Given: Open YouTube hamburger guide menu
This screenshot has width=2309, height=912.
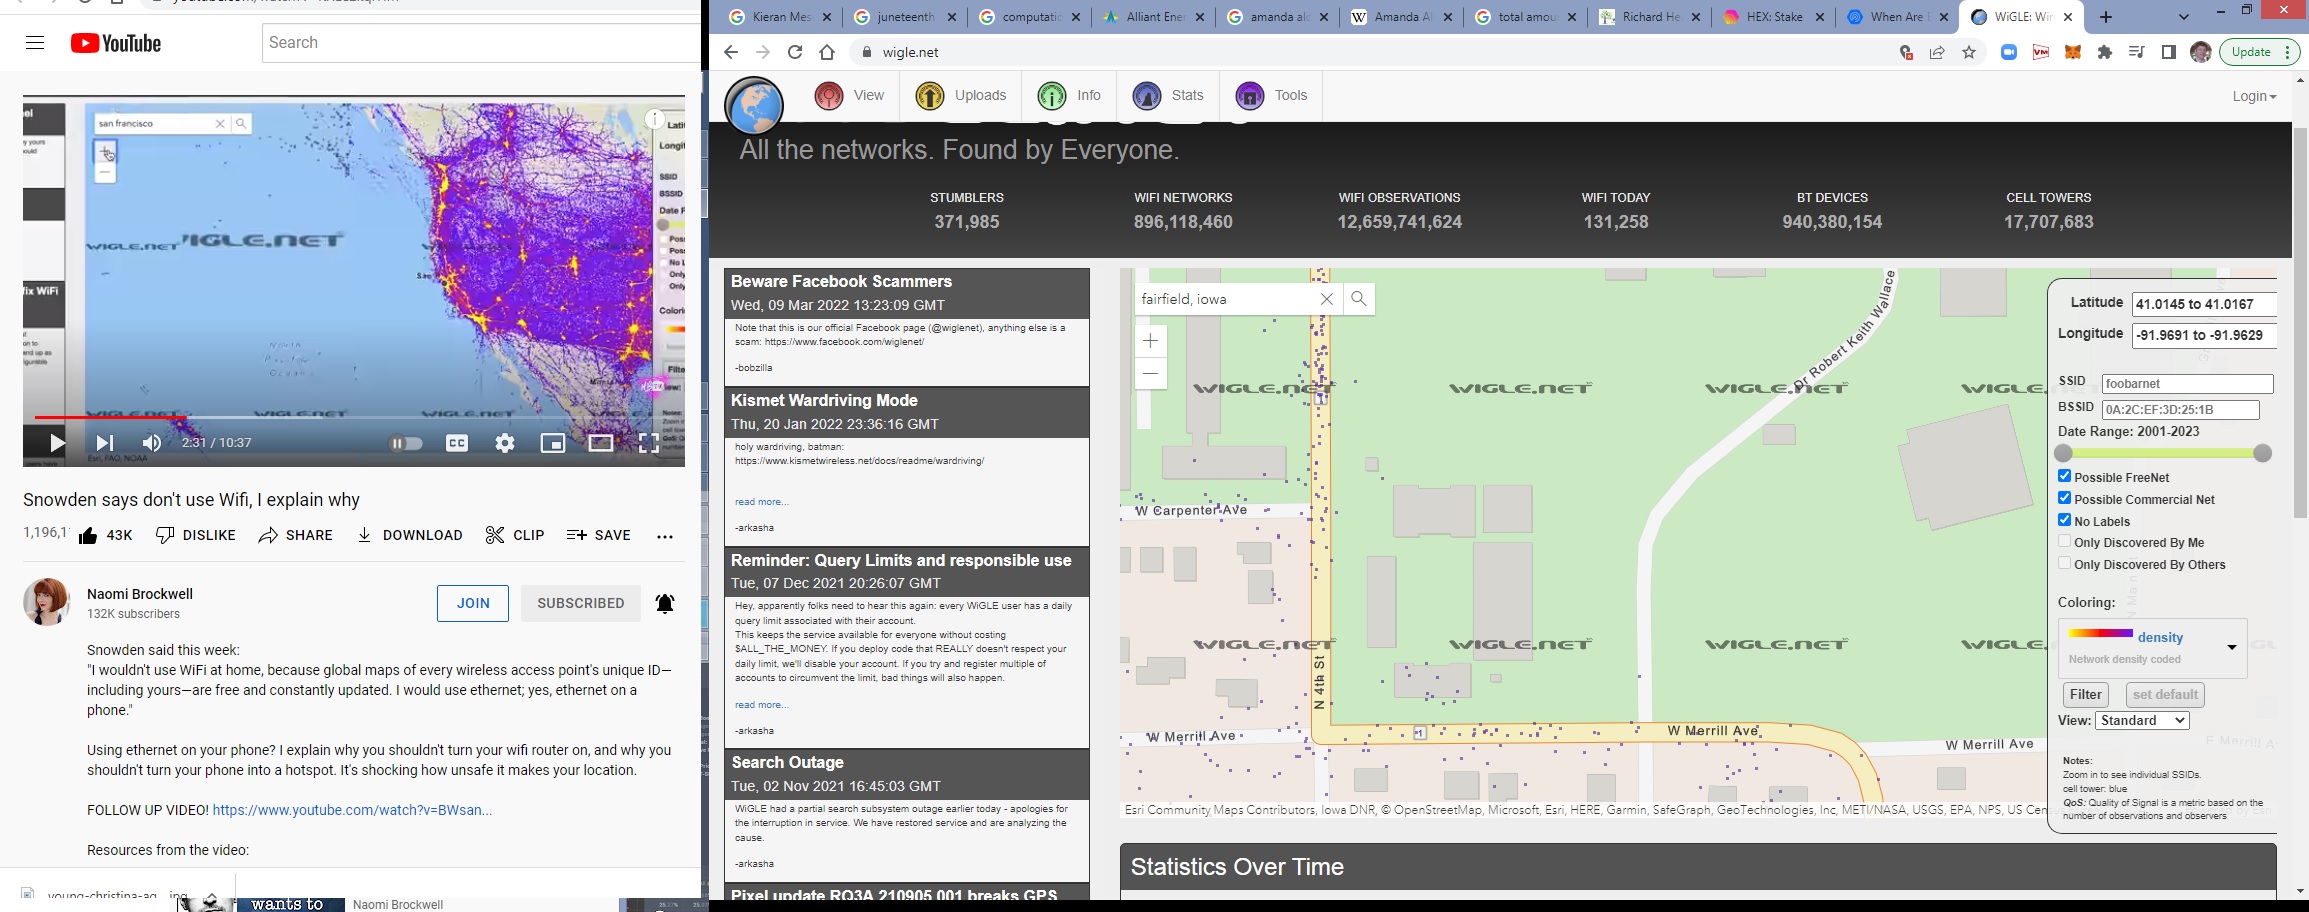Looking at the screenshot, I should 35,43.
